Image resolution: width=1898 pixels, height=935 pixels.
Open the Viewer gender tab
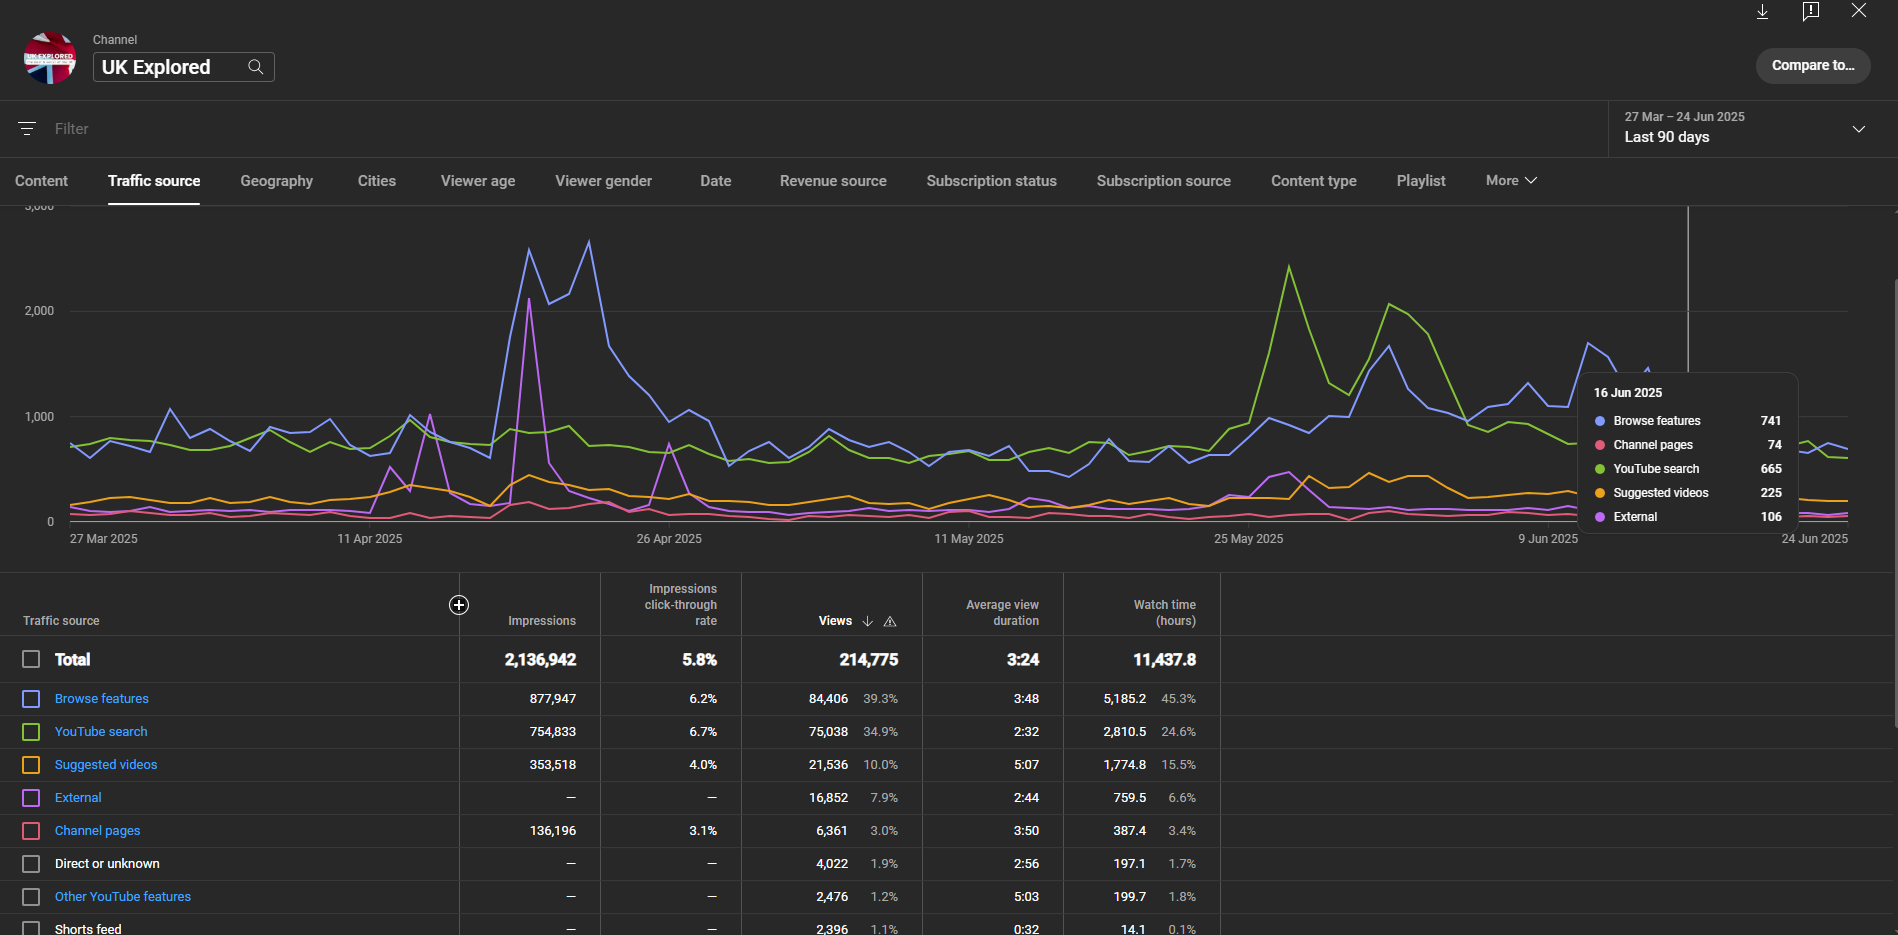click(x=604, y=181)
